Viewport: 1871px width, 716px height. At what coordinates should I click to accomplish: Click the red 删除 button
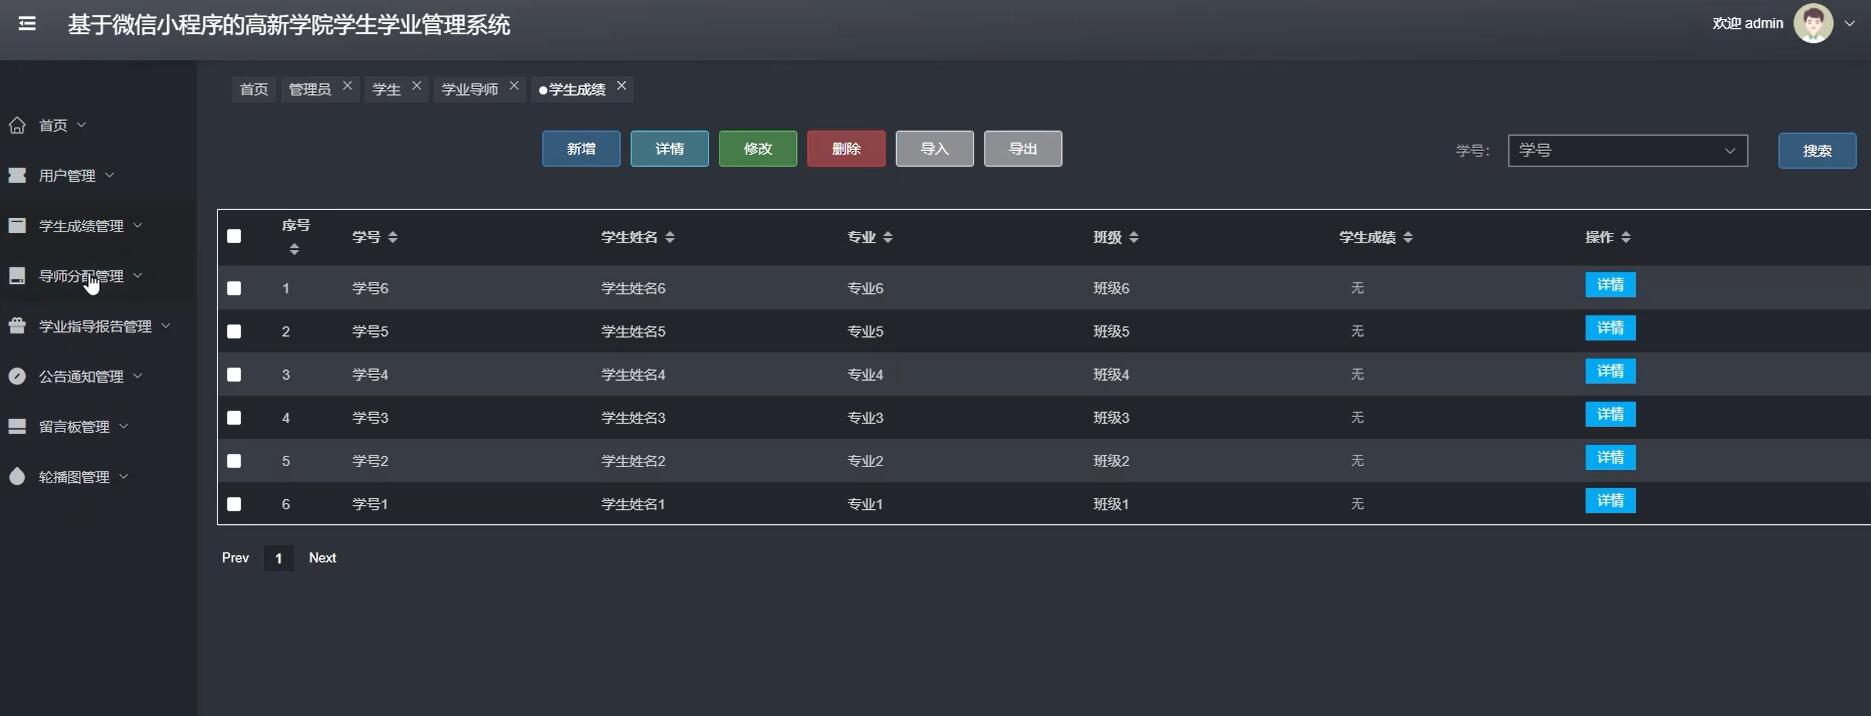846,149
